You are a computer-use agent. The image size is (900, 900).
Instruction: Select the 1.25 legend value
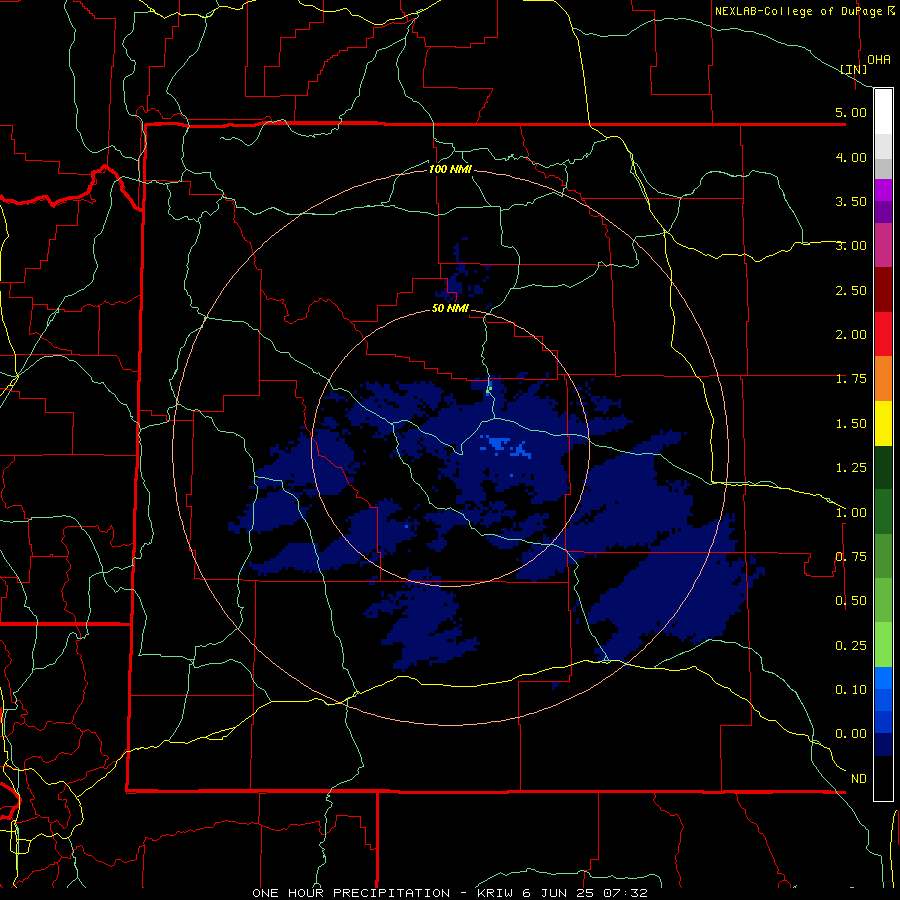point(851,468)
